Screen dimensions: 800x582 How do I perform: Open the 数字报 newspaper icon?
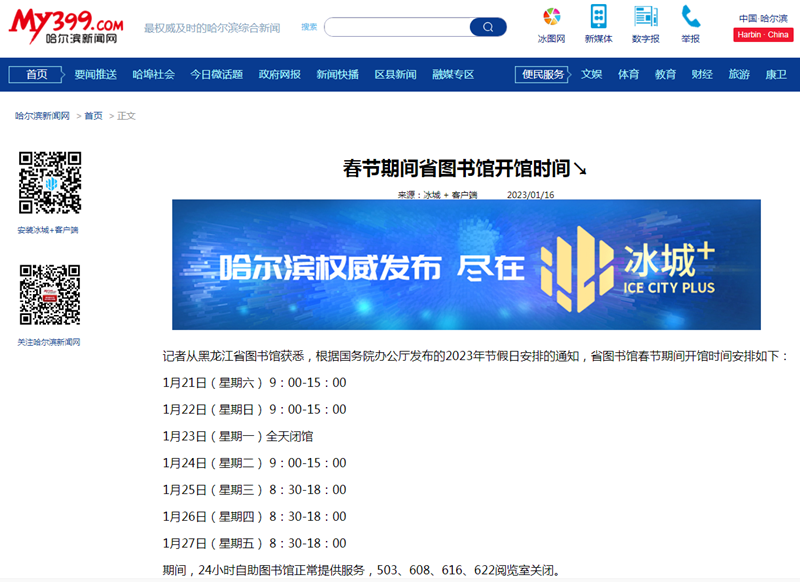pos(646,17)
